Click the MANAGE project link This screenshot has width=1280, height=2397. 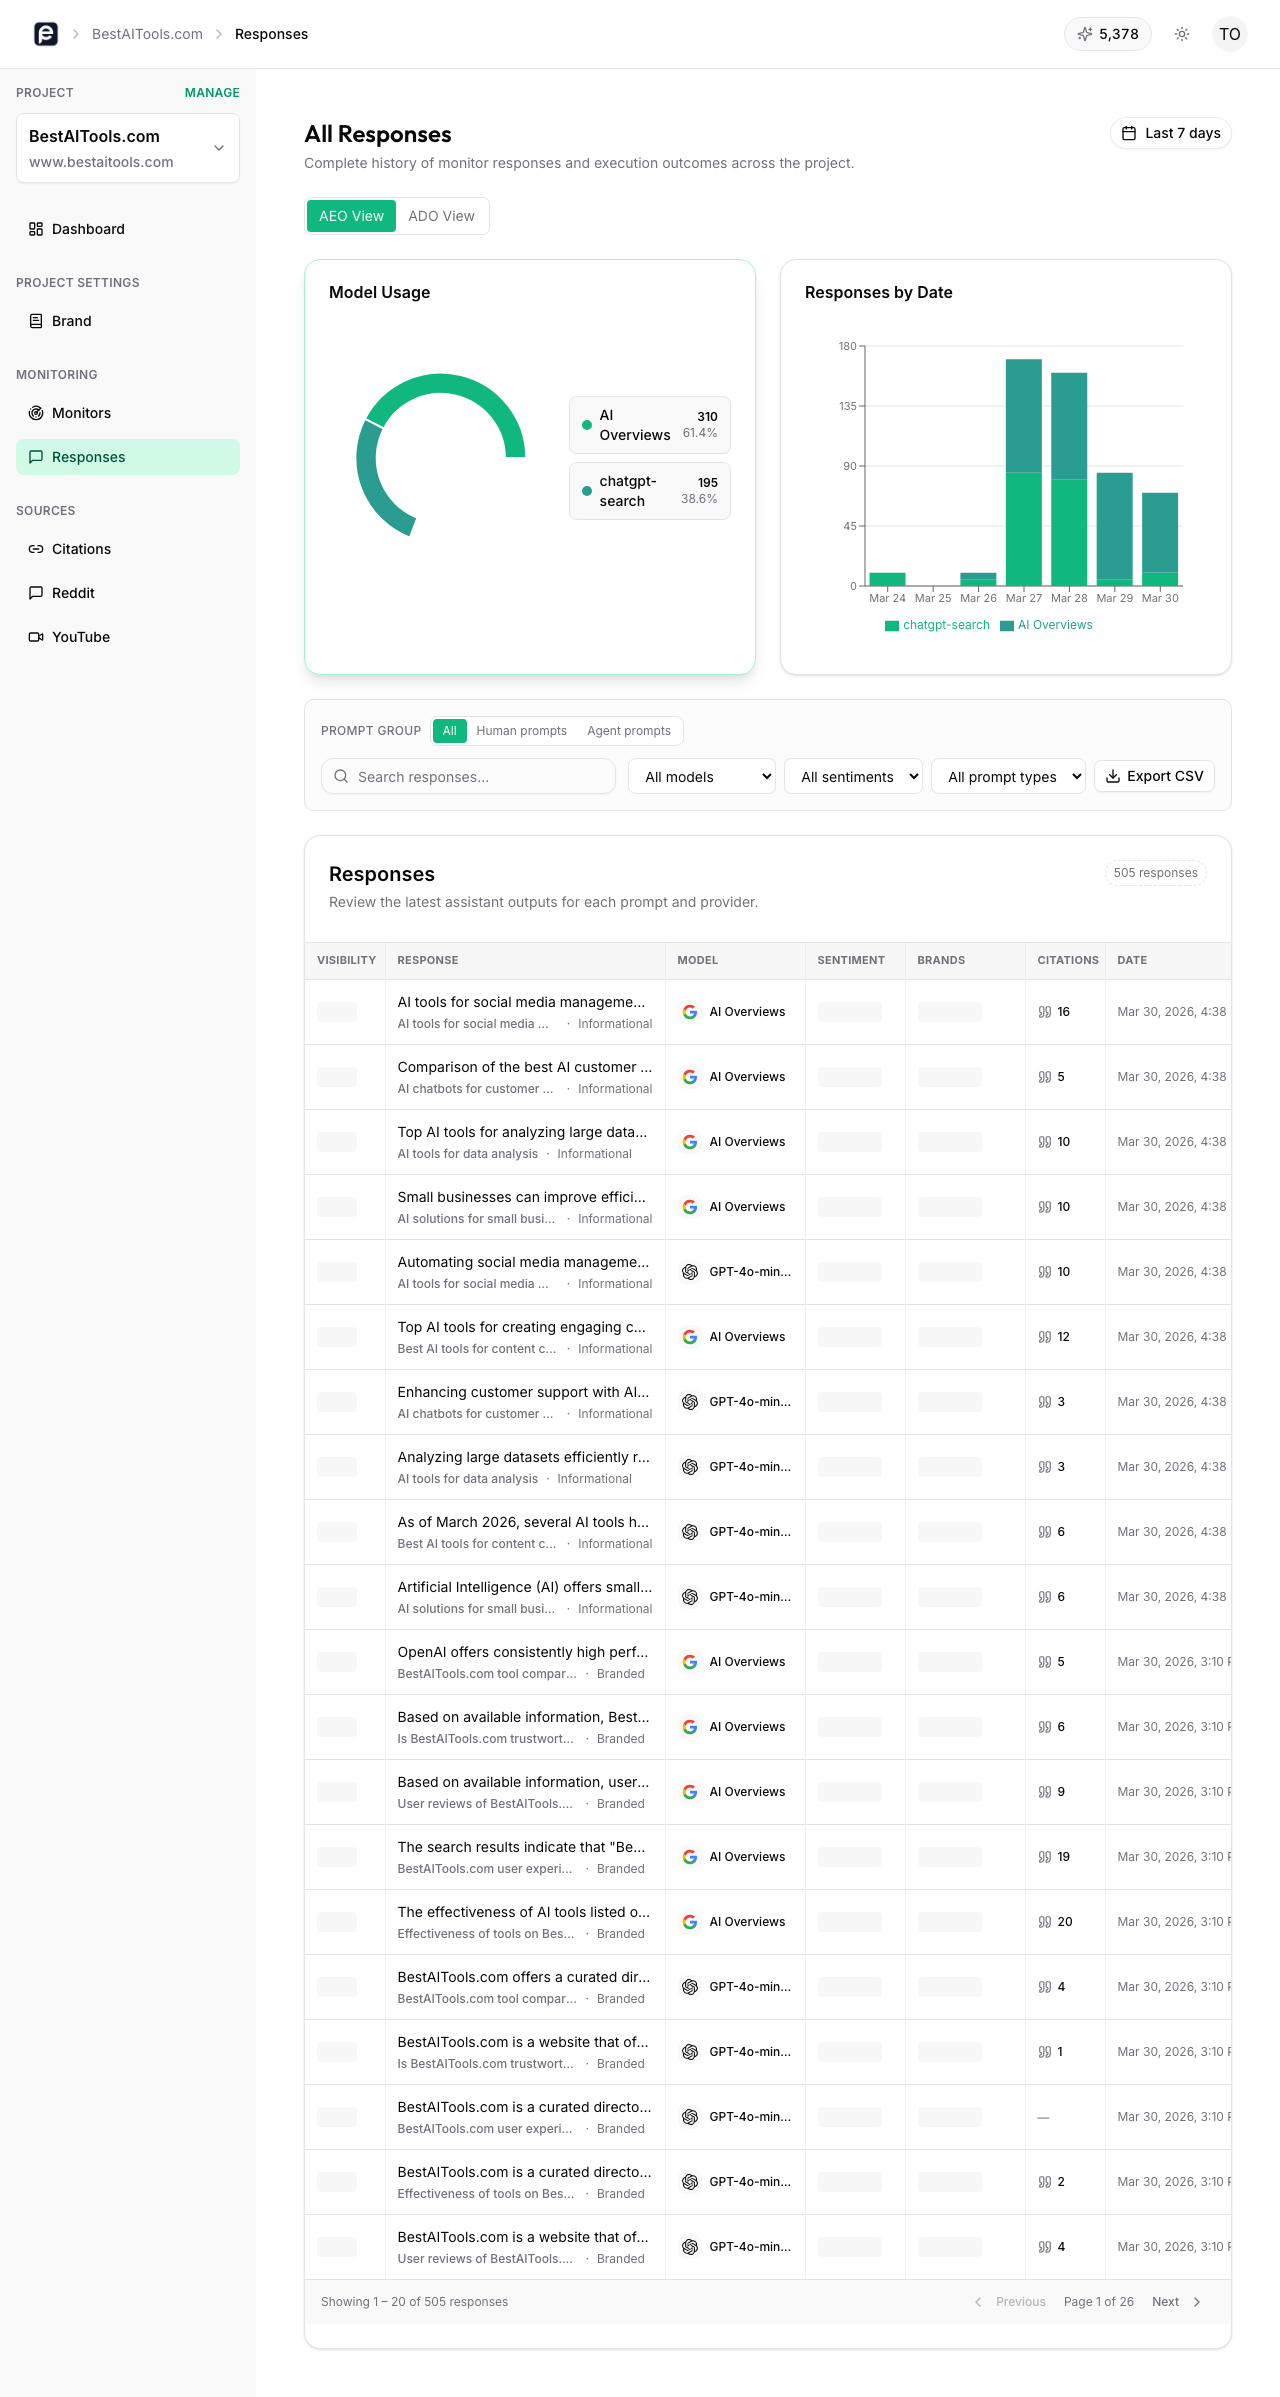pyautogui.click(x=212, y=93)
